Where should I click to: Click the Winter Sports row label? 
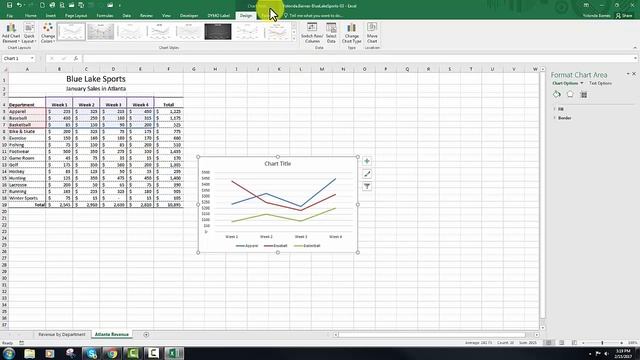pyautogui.click(x=27, y=198)
